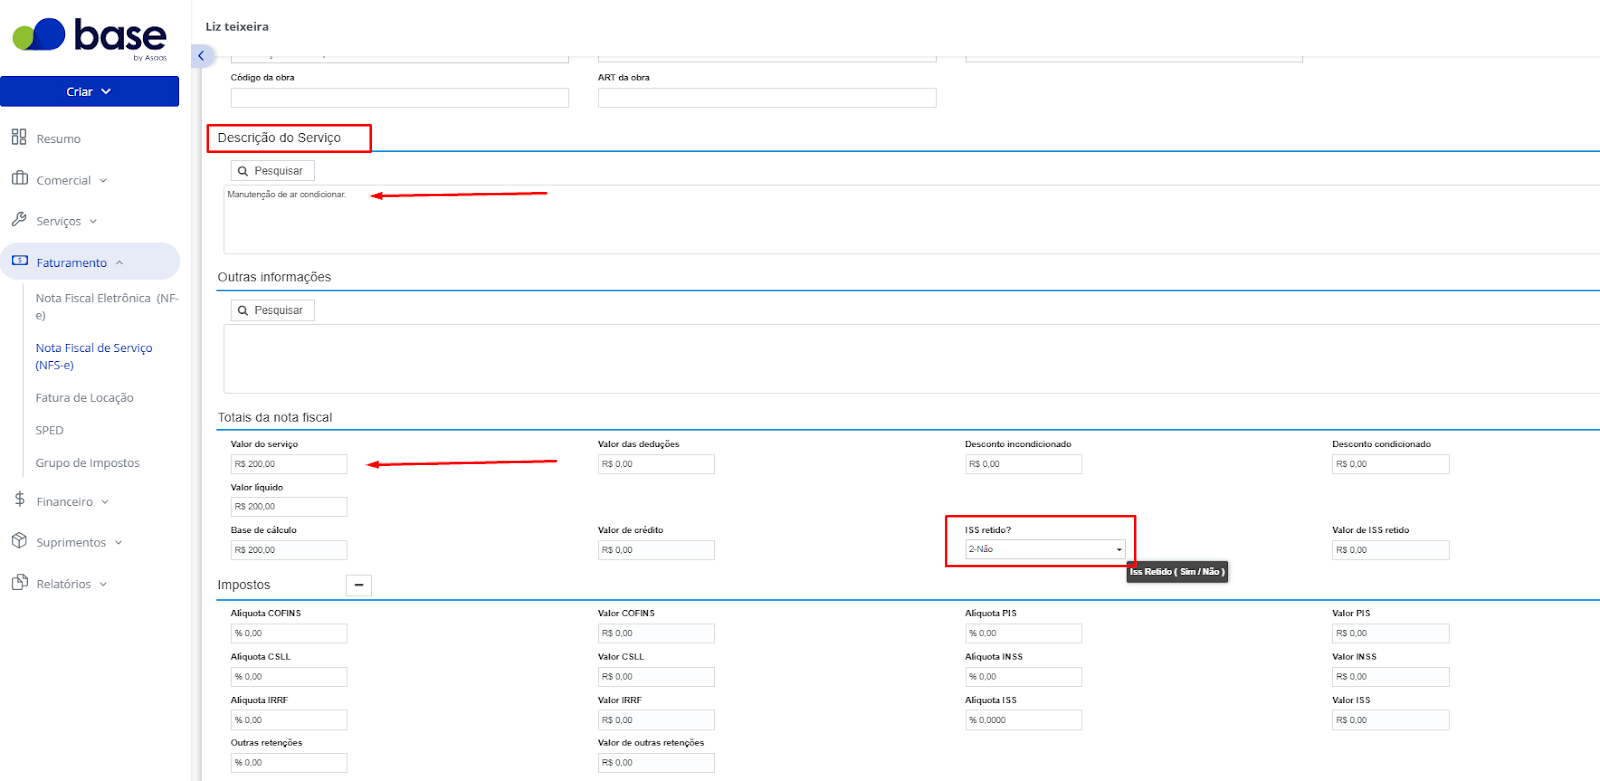Click Pesquisar under Descrição do Serviço
1600x781 pixels.
point(272,171)
